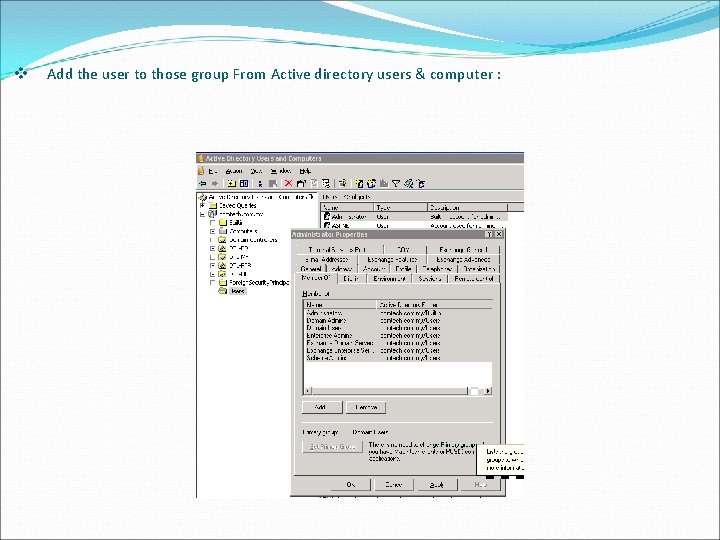This screenshot has height=540, width=720.
Task: Click the MMC console icon left of File menu
Action: tap(201, 171)
